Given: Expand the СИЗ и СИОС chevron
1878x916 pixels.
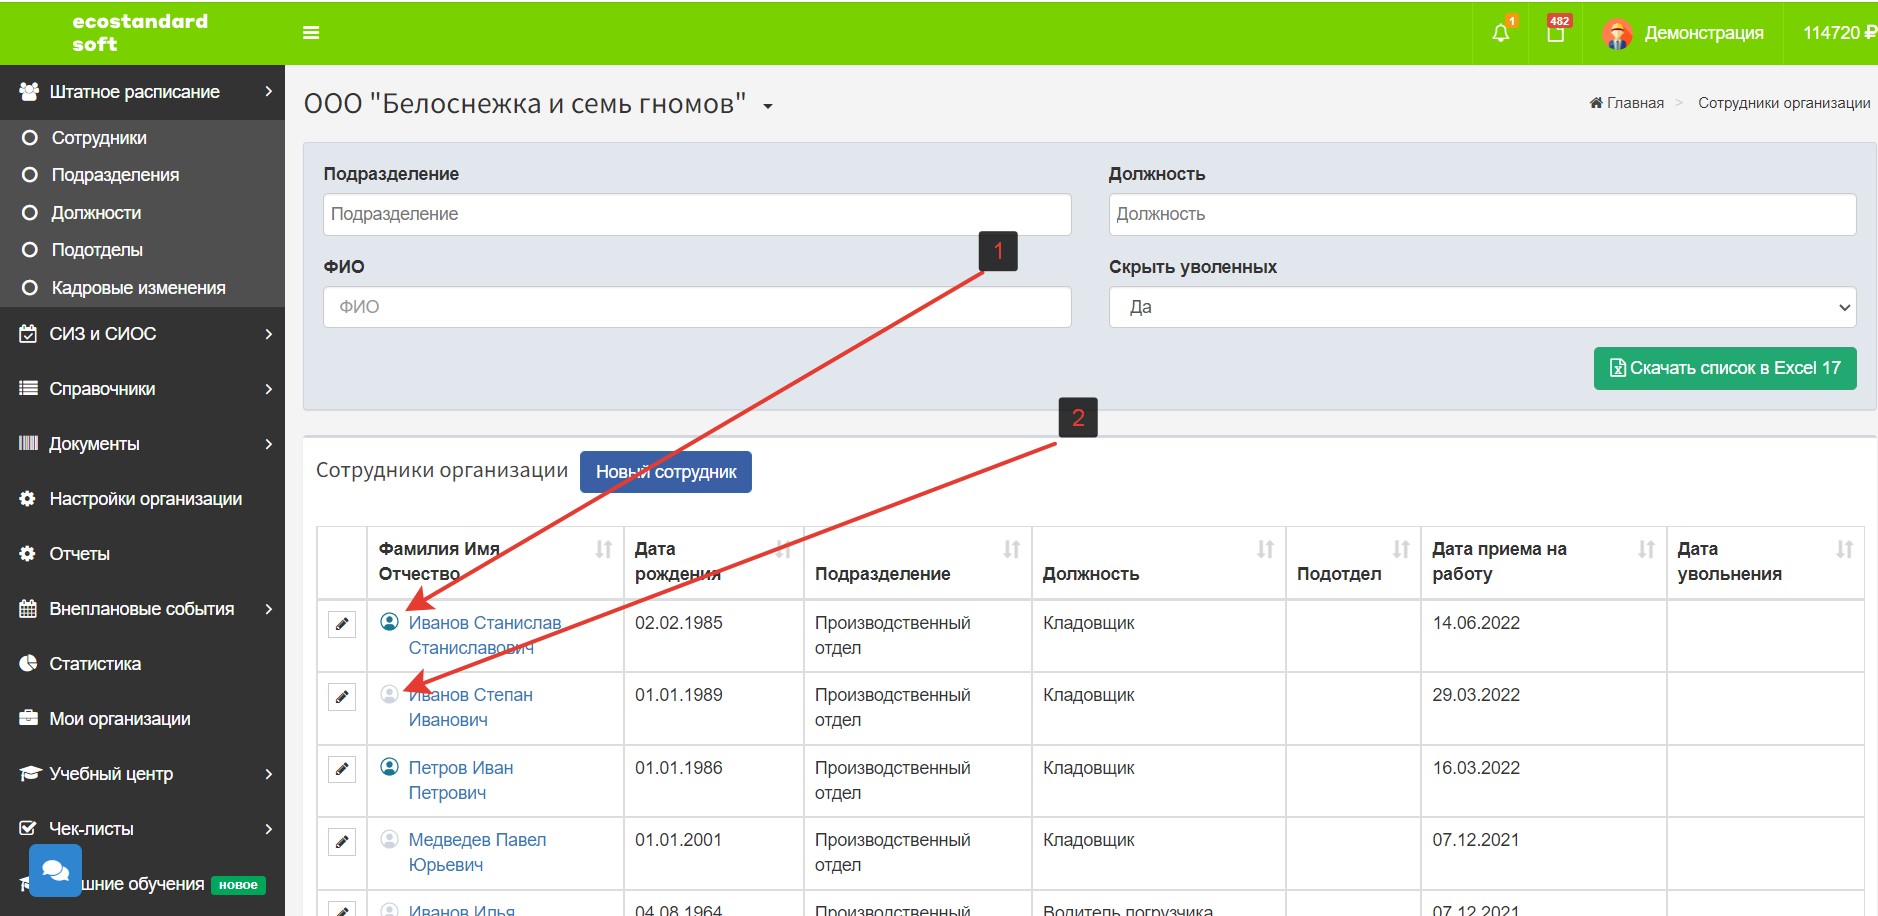Looking at the screenshot, I should (268, 334).
